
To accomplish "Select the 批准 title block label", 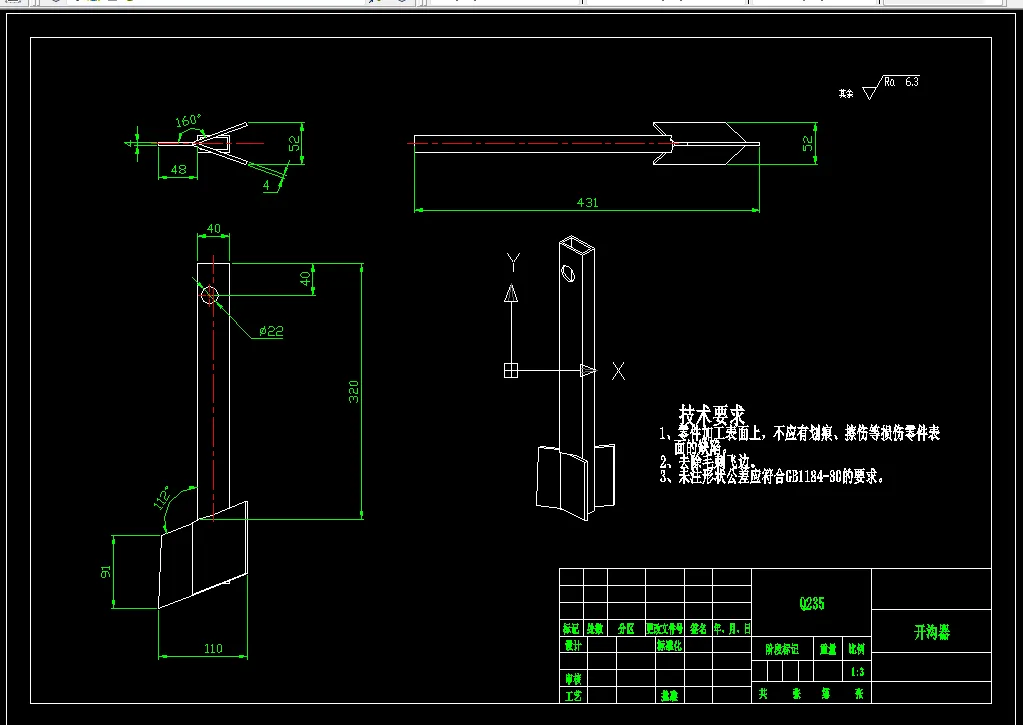I will pyautogui.click(x=669, y=696).
